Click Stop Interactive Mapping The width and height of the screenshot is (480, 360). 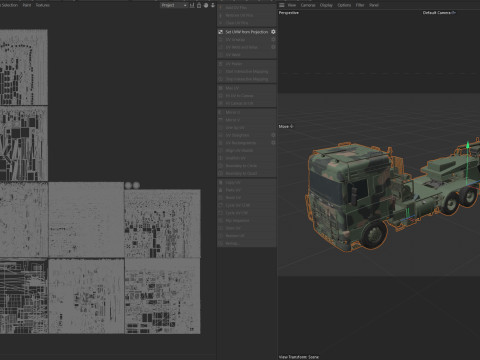247,79
